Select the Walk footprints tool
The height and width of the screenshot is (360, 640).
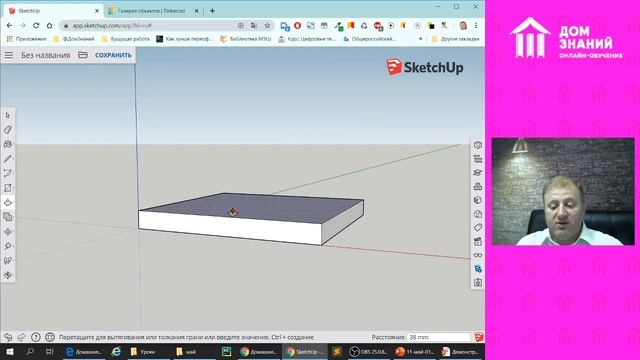click(8, 260)
